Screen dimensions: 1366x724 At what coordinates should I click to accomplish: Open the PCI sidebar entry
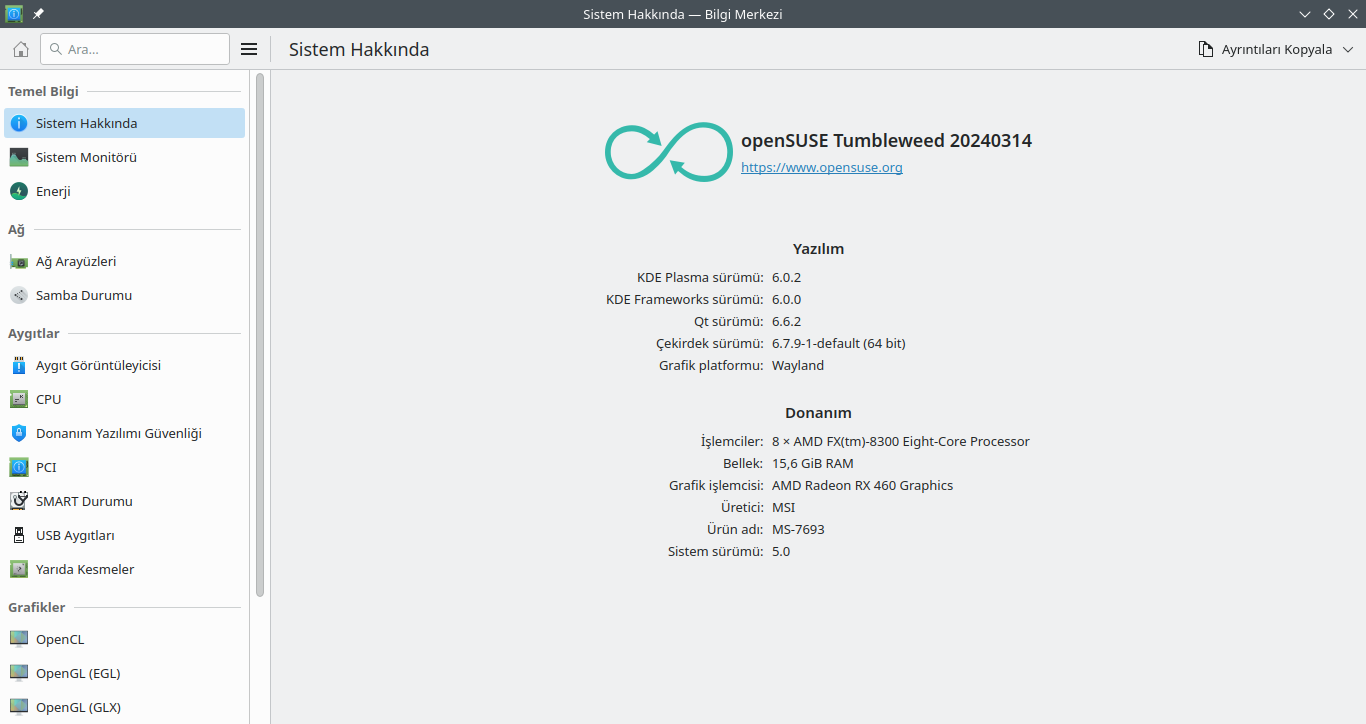(x=46, y=467)
